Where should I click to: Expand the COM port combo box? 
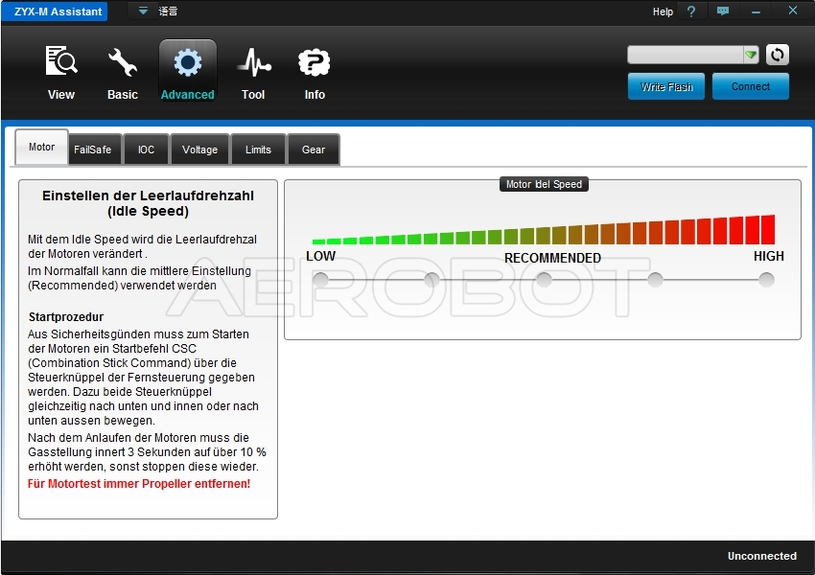coord(750,55)
